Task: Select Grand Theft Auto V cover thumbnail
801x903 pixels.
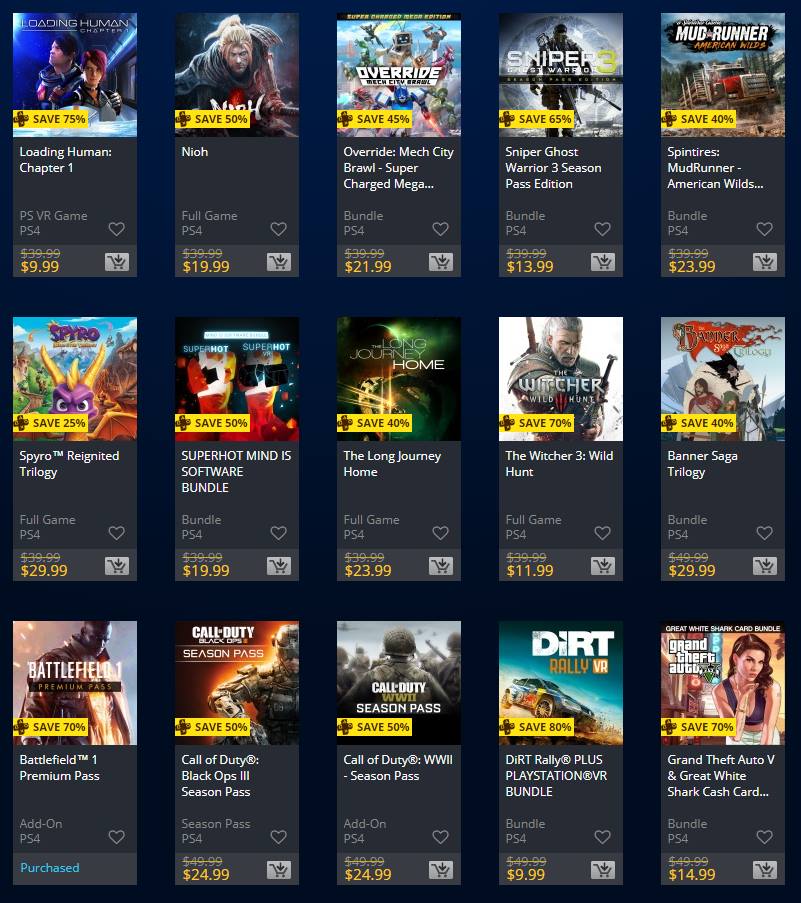Action: [x=723, y=683]
